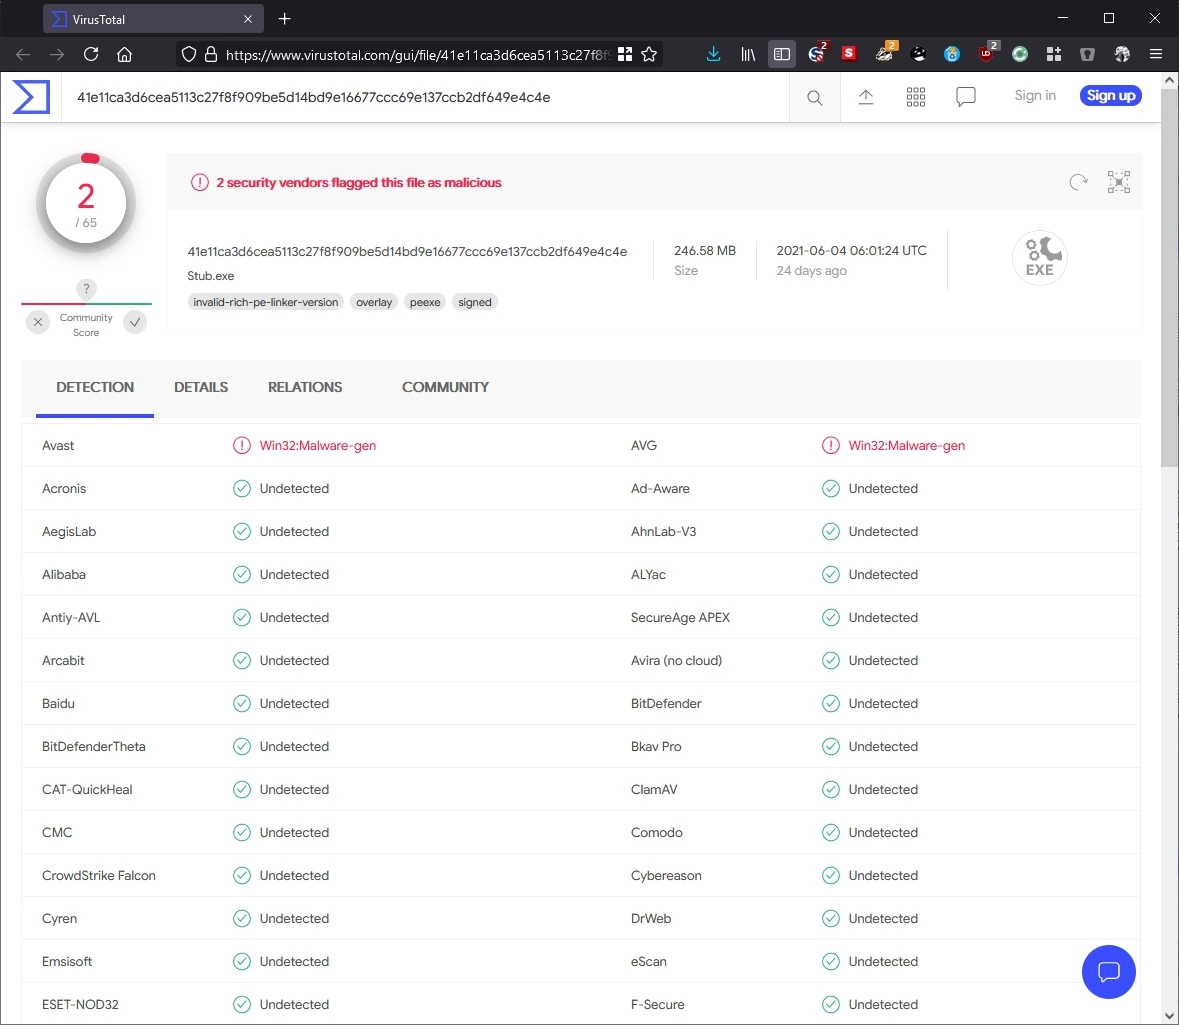Click the ESET-NOD32 vendor name
Screen dimensions: 1179x1025
click(80, 1005)
